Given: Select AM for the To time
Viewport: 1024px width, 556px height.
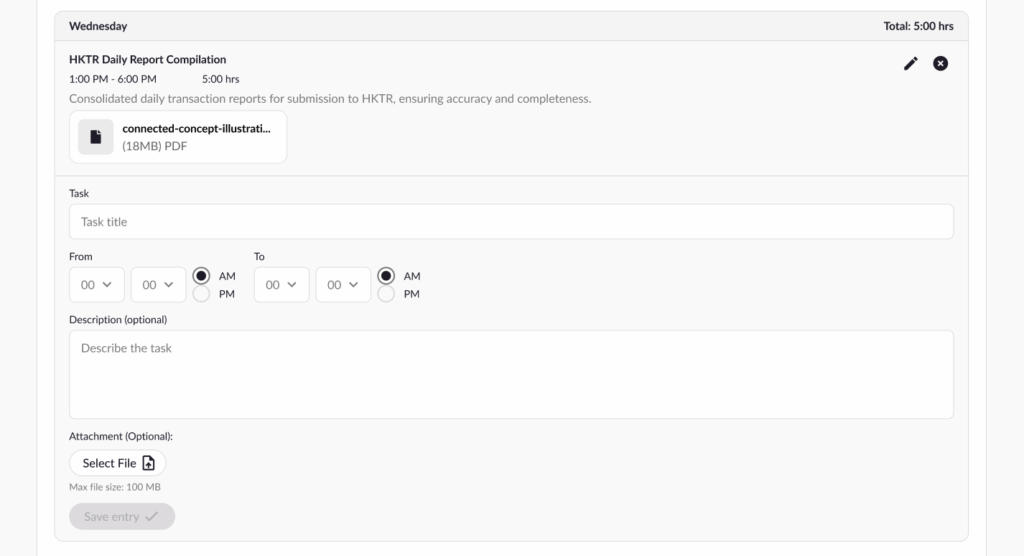Looking at the screenshot, I should coord(386,276).
